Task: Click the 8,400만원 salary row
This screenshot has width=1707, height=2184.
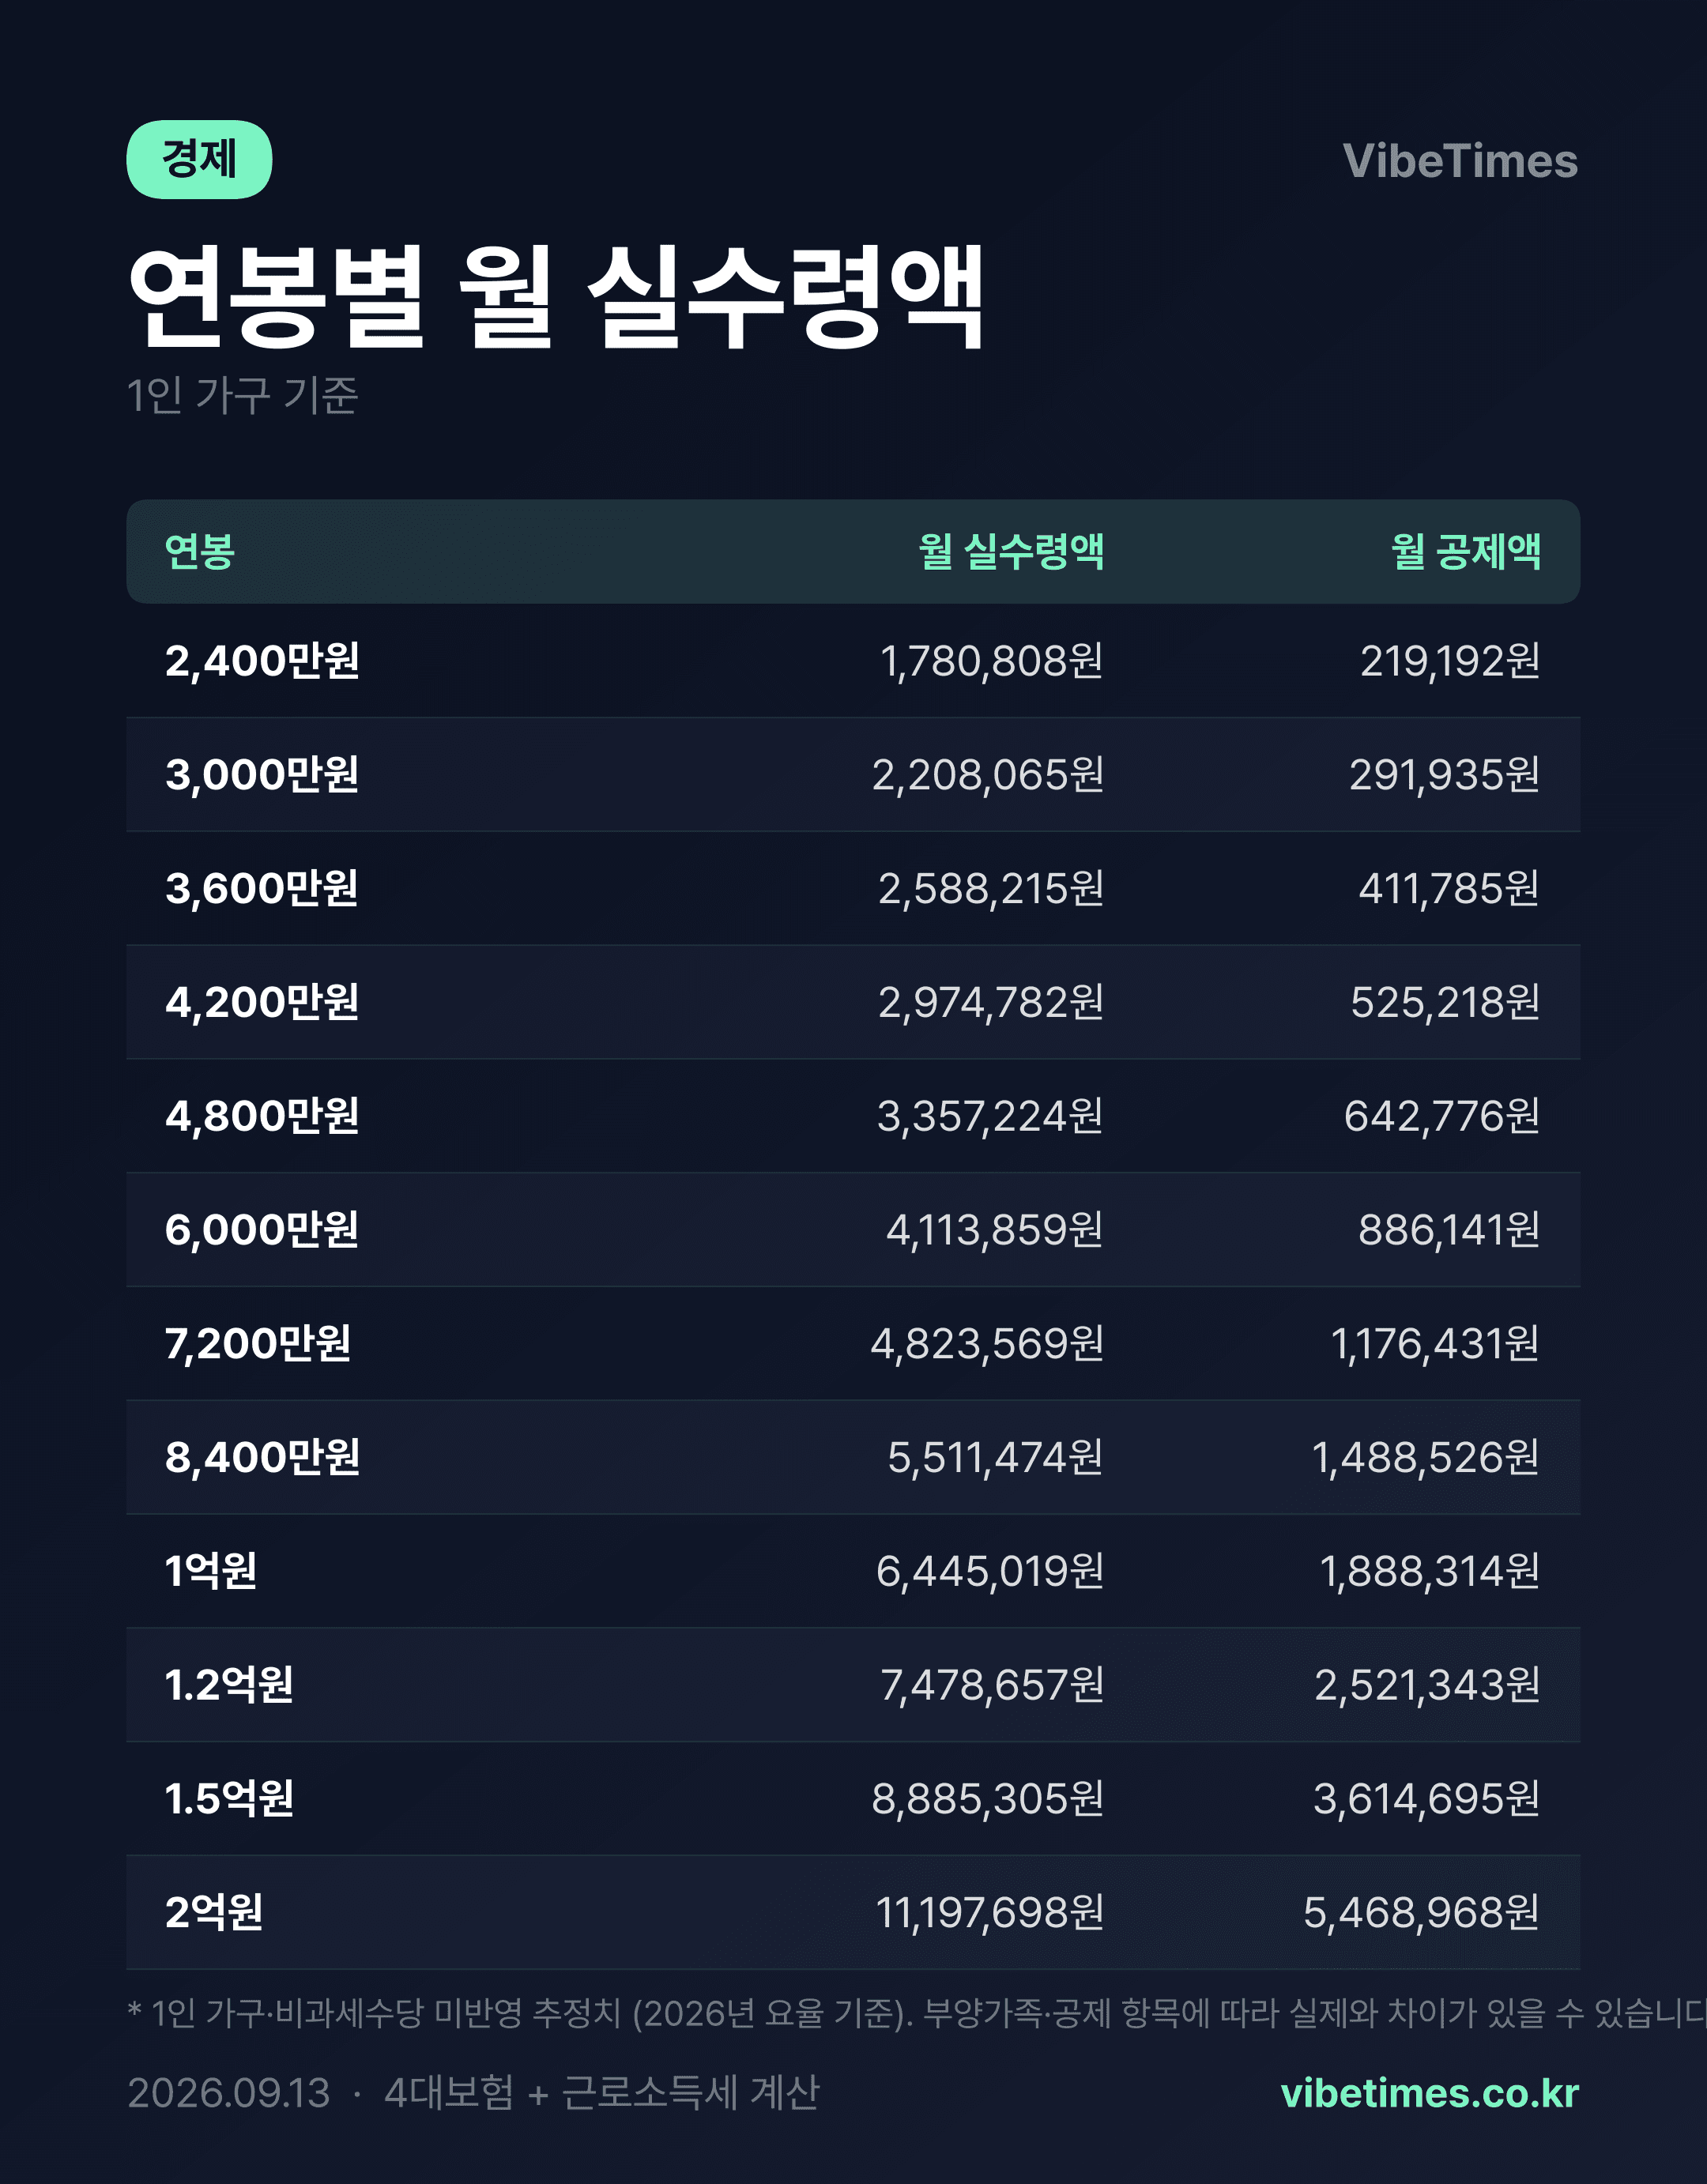Action: click(x=853, y=1457)
